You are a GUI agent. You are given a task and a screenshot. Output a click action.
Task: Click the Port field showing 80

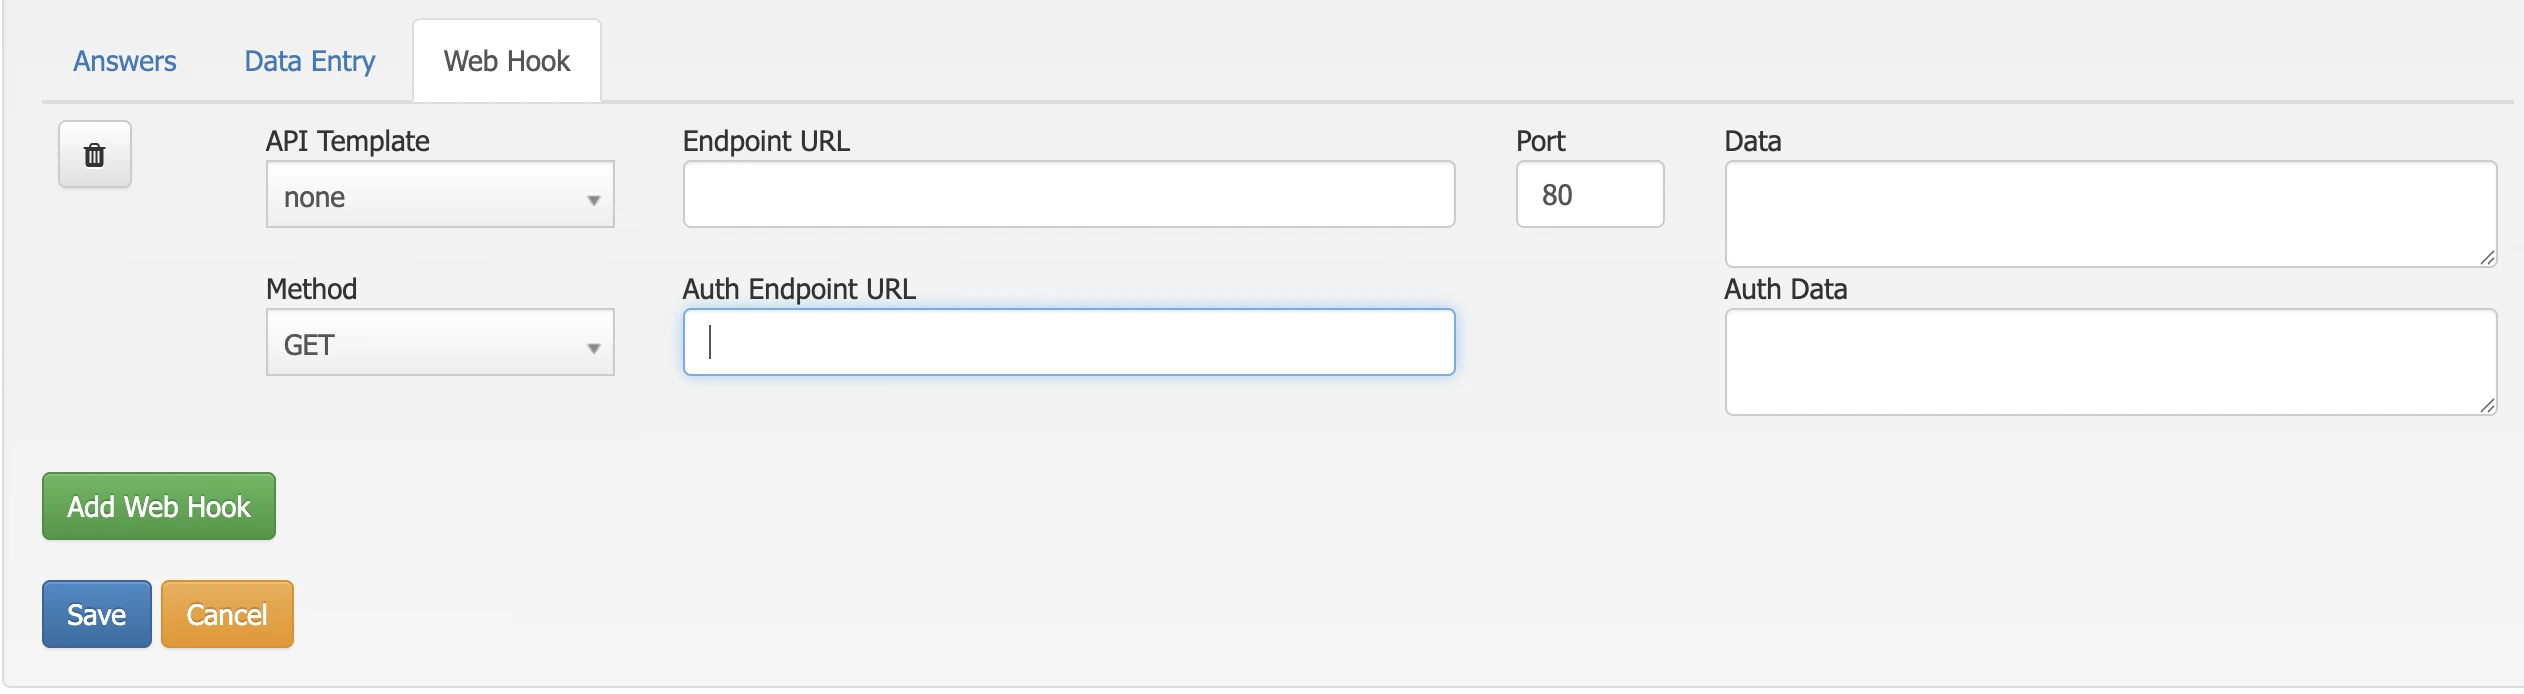point(1588,194)
